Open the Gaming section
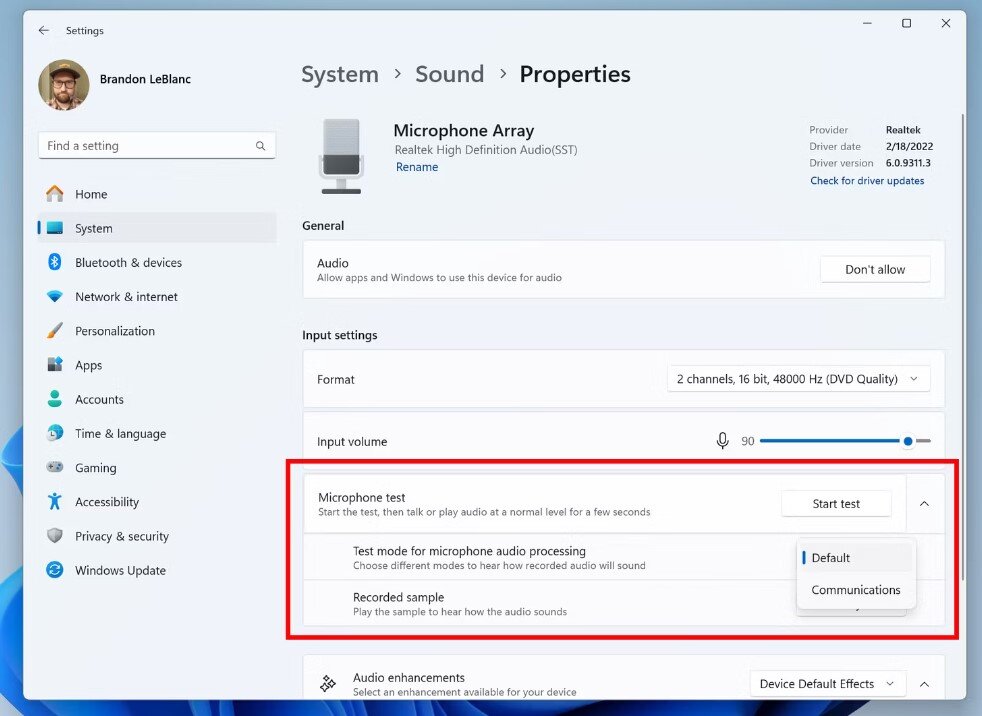The height and width of the screenshot is (716, 982). [96, 467]
